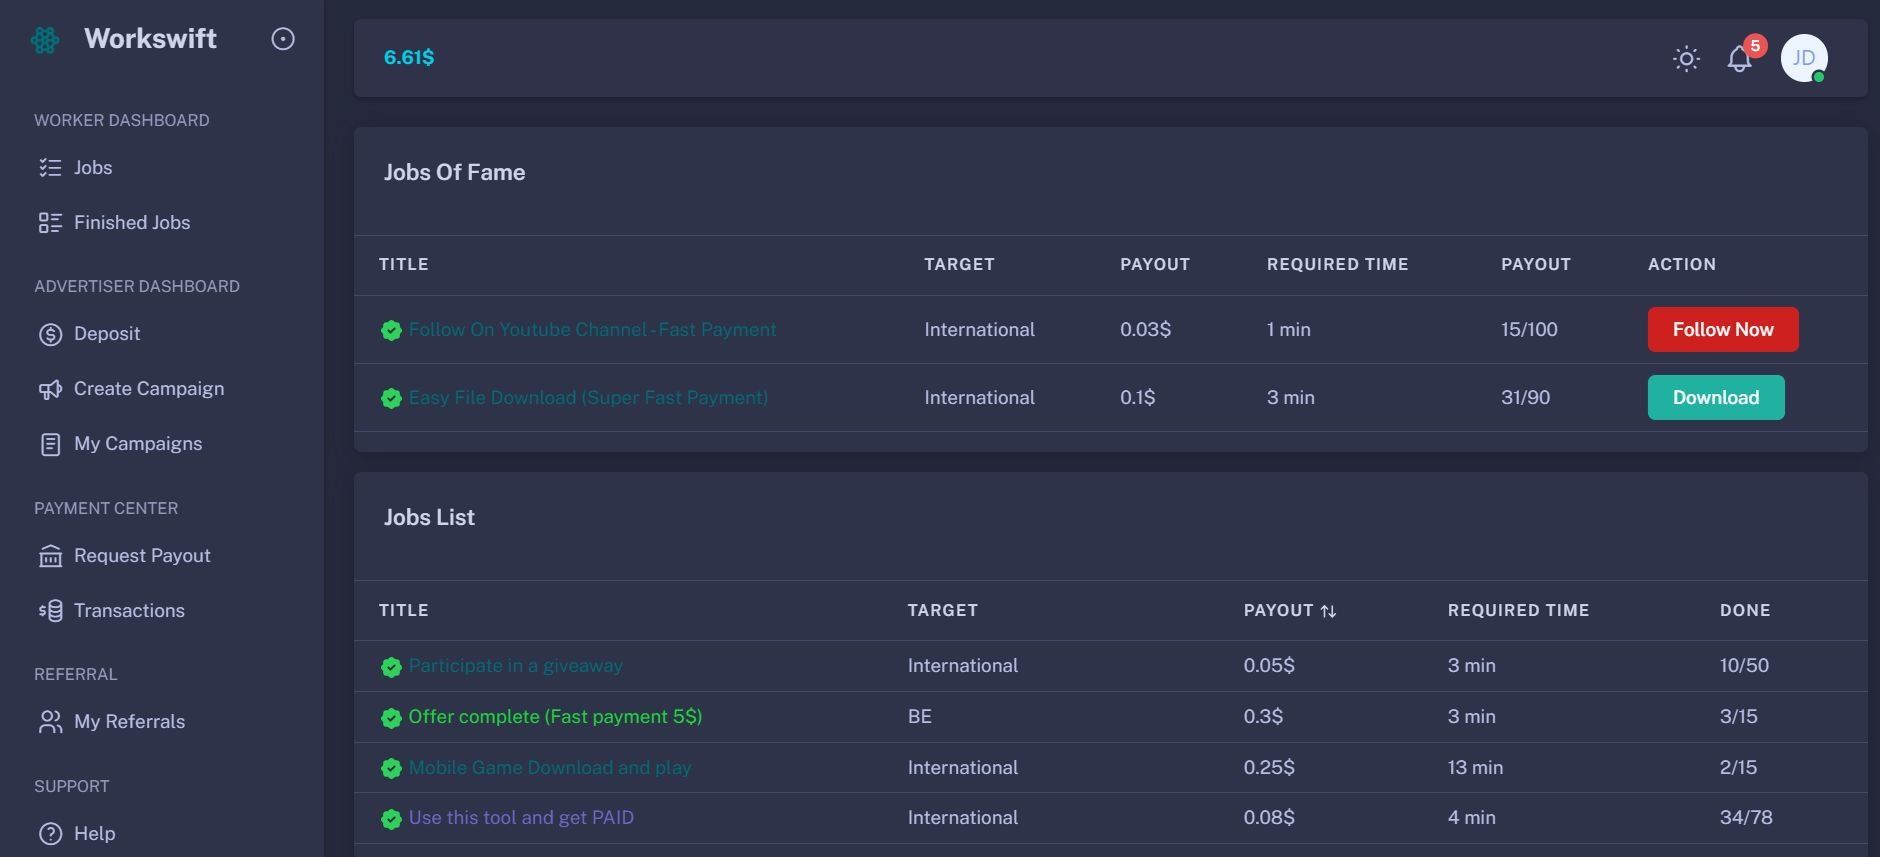The image size is (1880, 857).
Task: Click the Request Payout bank icon
Action: coord(50,556)
